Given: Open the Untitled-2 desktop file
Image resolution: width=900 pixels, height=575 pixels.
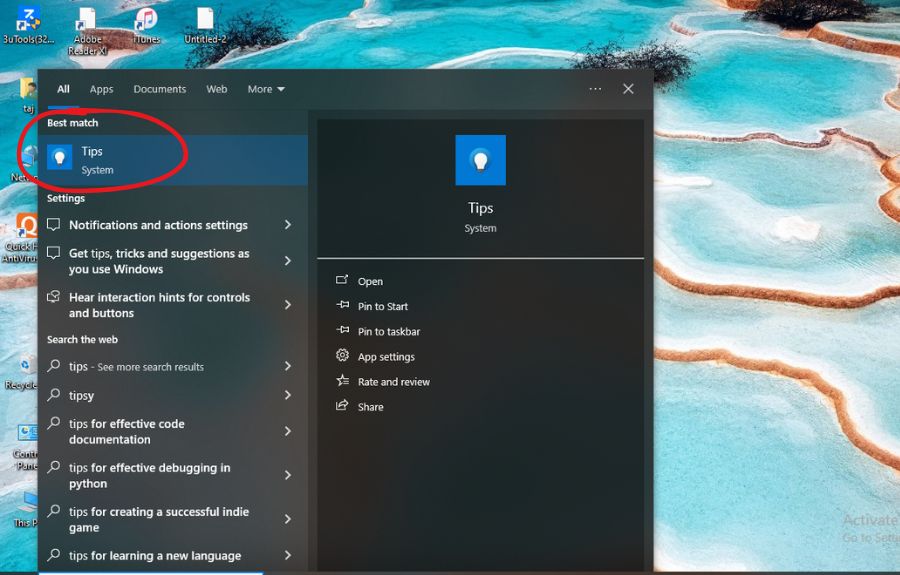Looking at the screenshot, I should [205, 25].
